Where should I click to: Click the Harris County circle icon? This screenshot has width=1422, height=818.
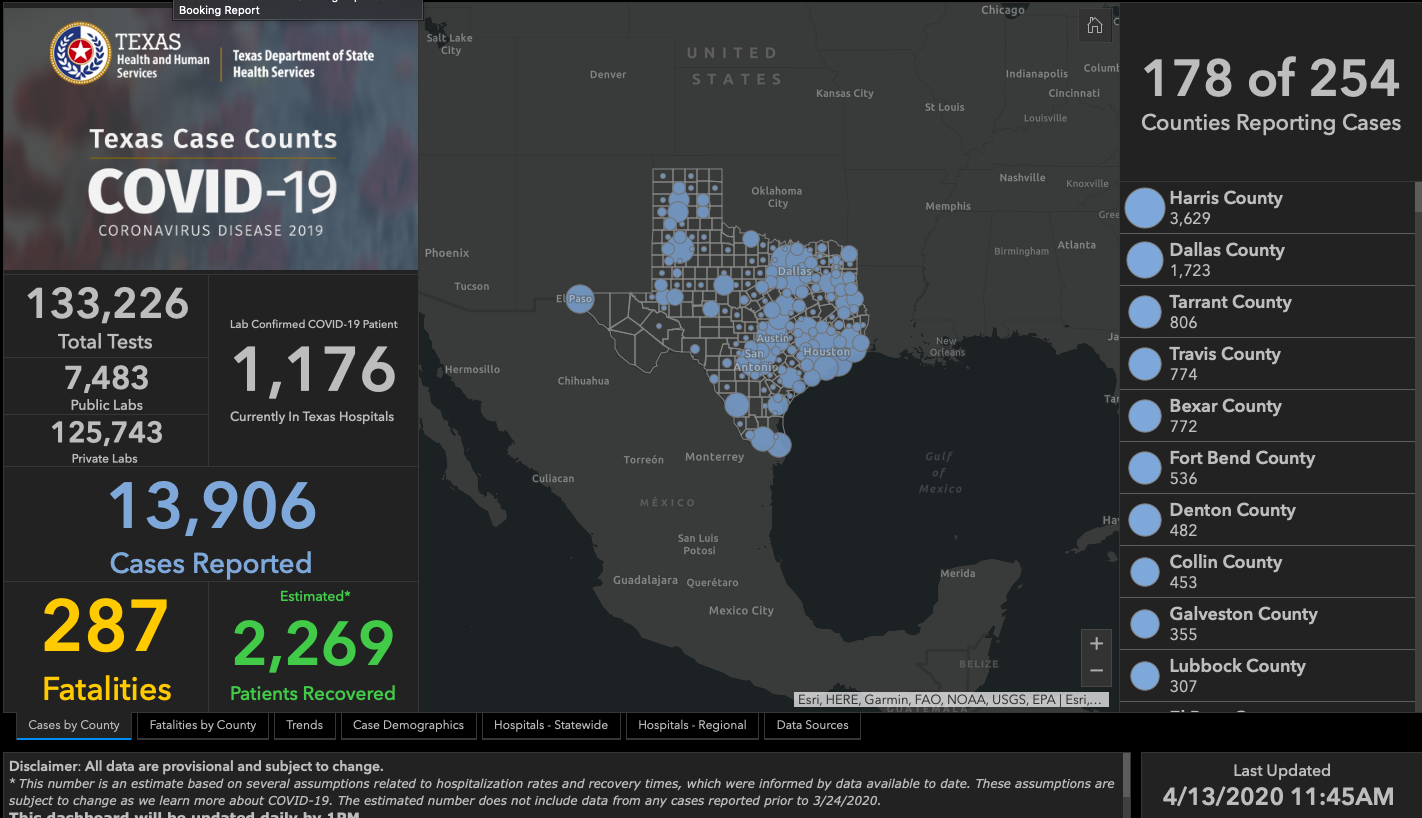[x=1144, y=208]
